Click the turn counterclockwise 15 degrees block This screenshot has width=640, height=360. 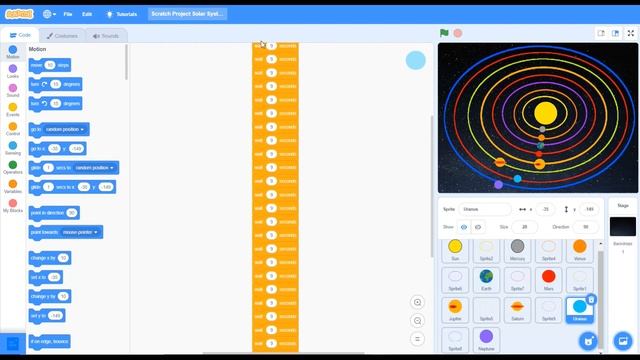(56, 104)
